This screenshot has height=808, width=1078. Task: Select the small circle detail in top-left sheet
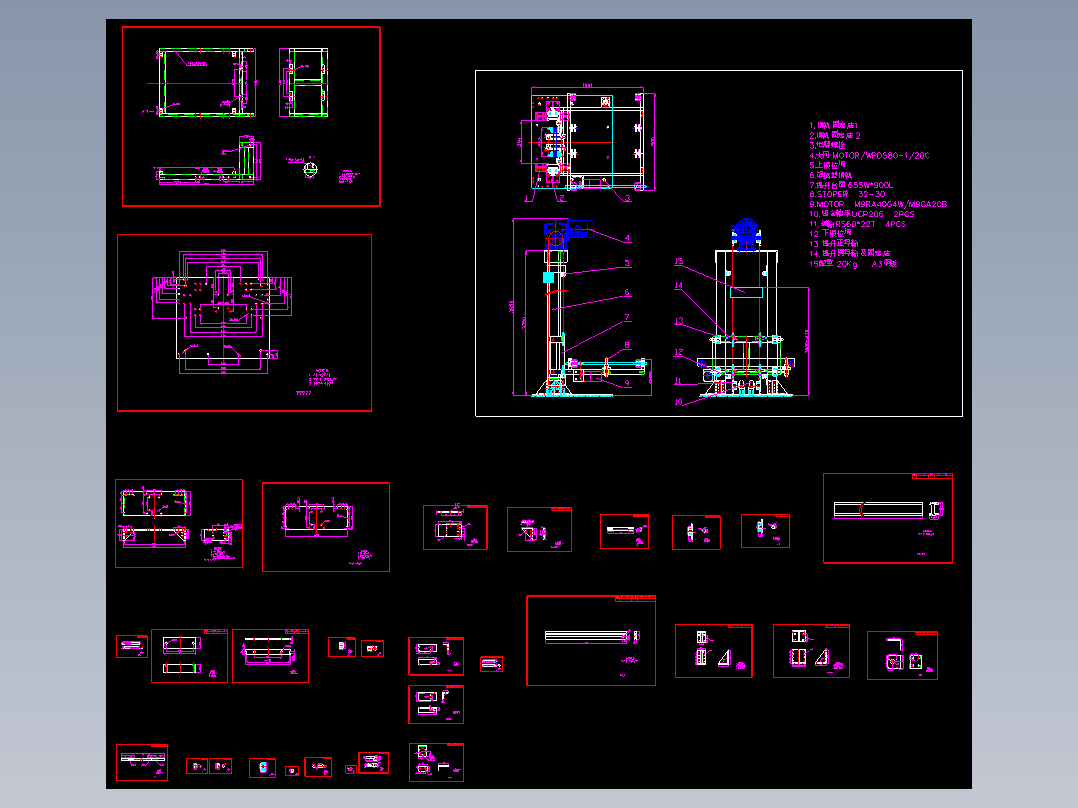pyautogui.click(x=311, y=169)
